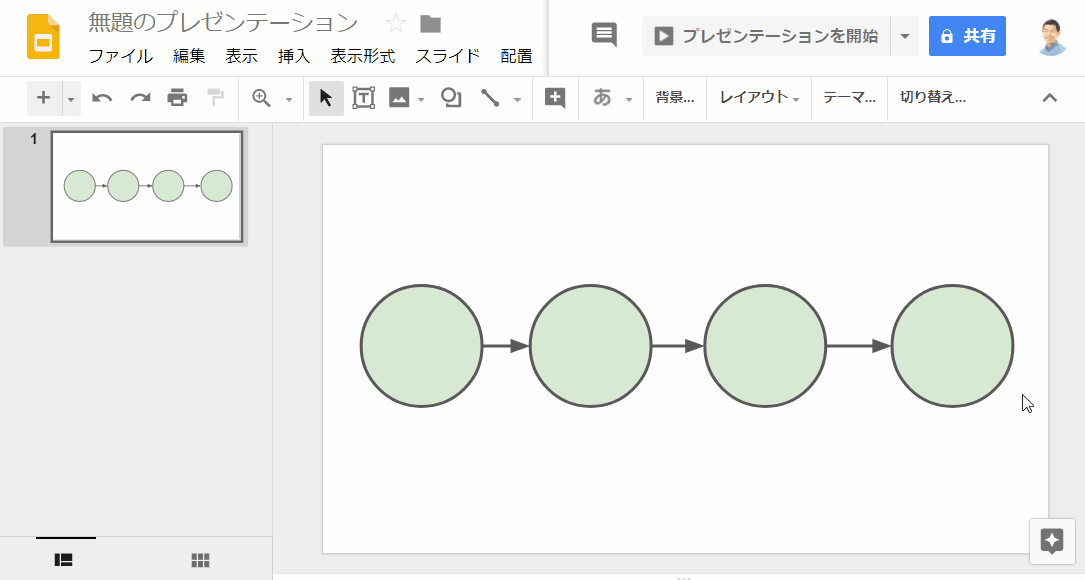The image size is (1085, 580).
Task: Select the first green circle on slide
Action: (x=421, y=346)
